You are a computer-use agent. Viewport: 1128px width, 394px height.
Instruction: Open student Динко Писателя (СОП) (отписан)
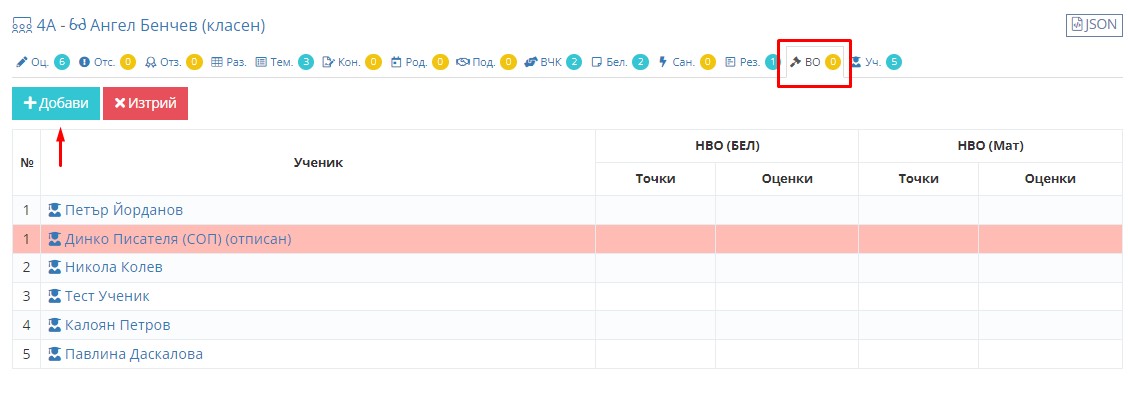click(x=178, y=239)
